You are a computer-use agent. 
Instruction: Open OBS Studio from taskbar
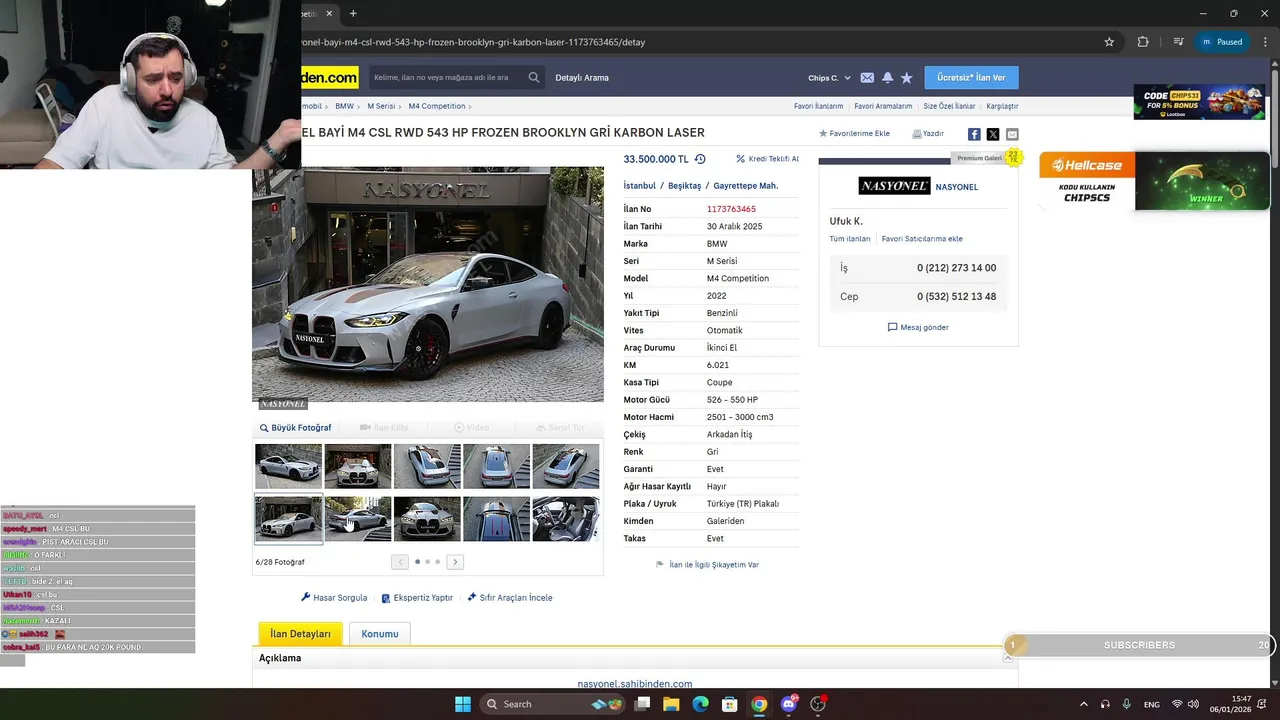coord(818,704)
